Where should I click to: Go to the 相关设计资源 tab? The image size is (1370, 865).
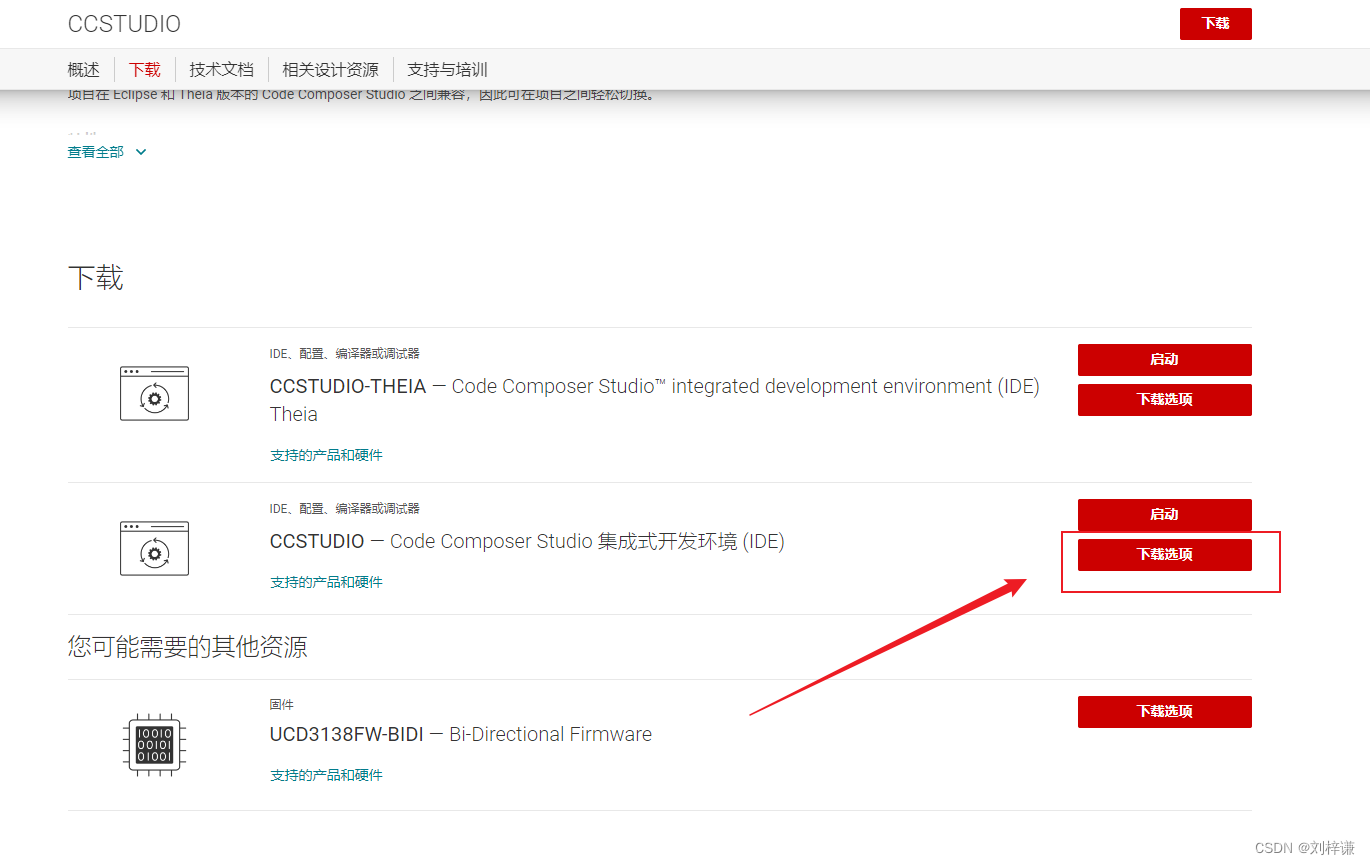click(331, 70)
